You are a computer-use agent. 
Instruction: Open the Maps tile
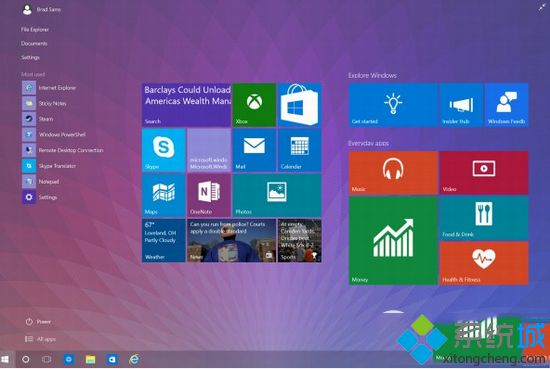point(163,195)
